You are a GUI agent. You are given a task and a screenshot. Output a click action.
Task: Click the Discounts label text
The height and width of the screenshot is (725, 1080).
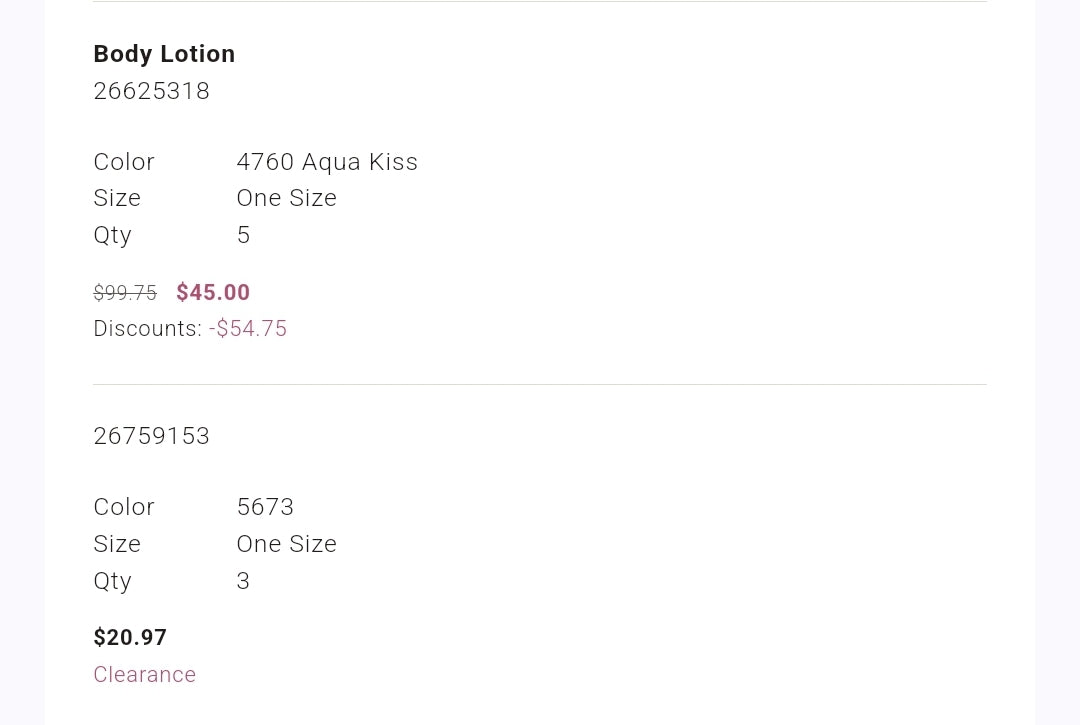147,329
